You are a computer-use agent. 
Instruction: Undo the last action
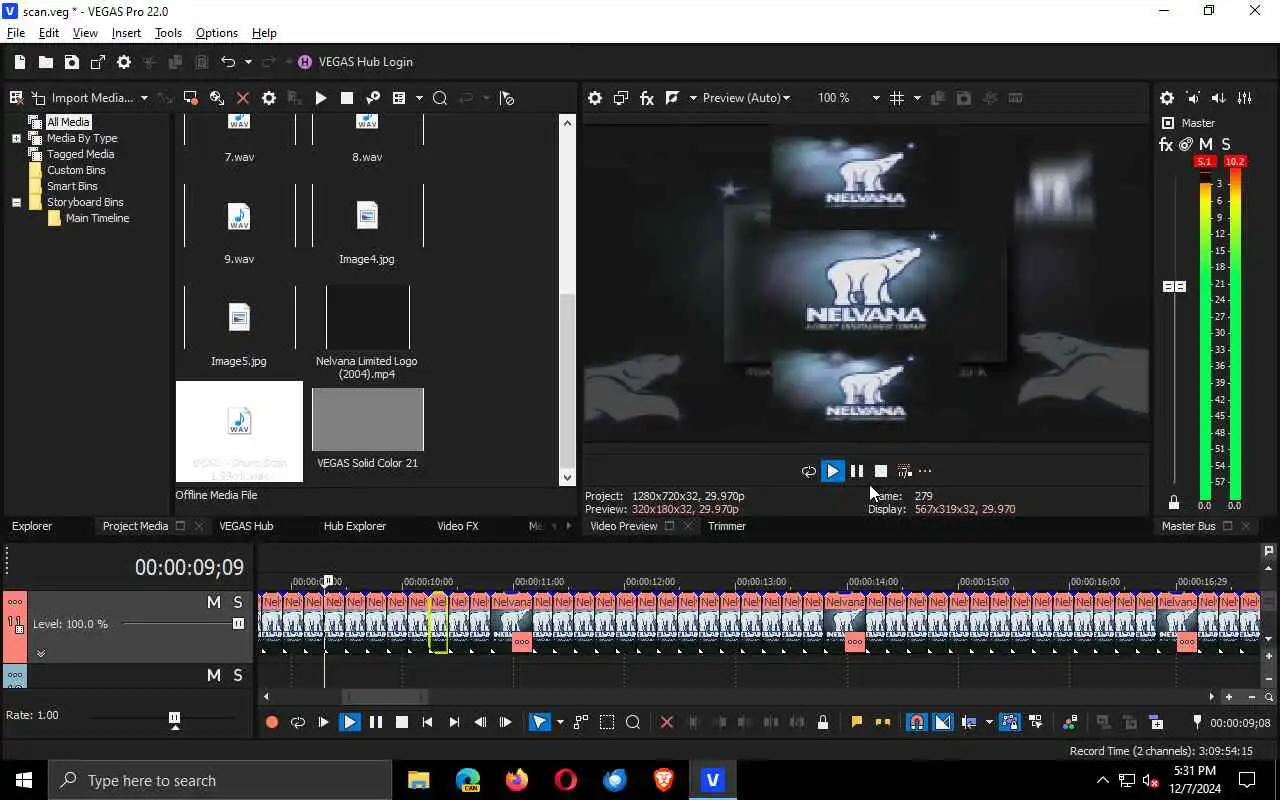point(228,62)
